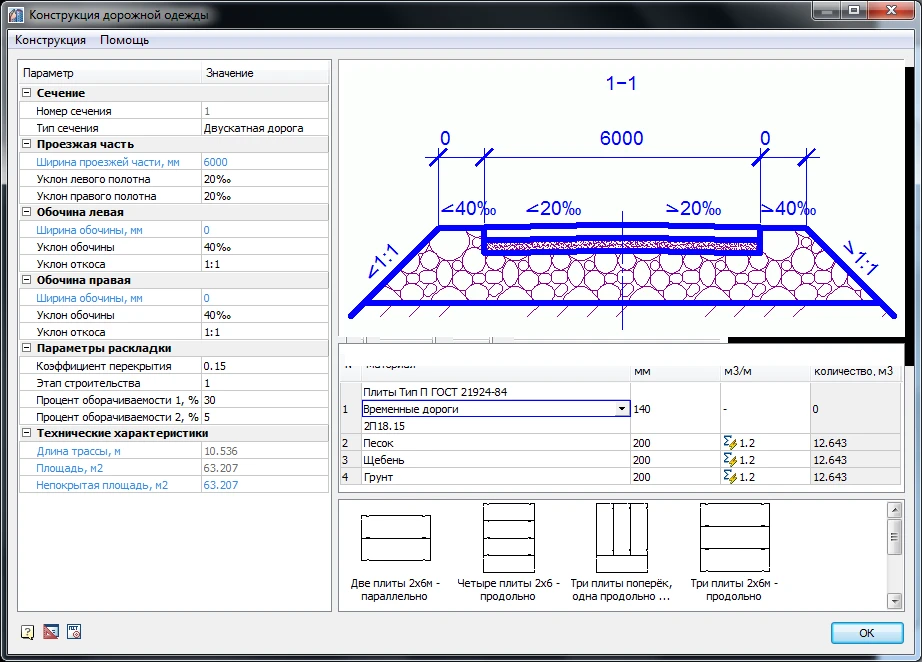Viewport: 922px width, 662px height.
Task: Click the Ширина проезжей части value 6000
Action: (216, 162)
